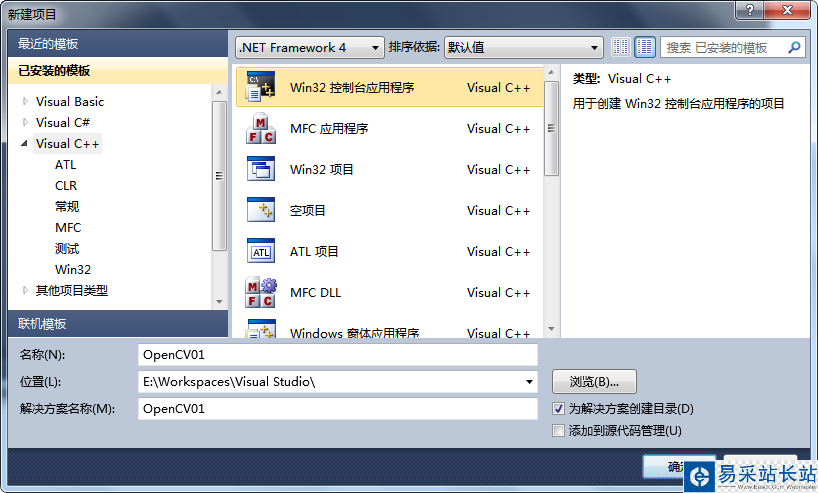Click the 搜索 已安装的模板 search box
Screen dimensions: 818x493
(x=733, y=47)
